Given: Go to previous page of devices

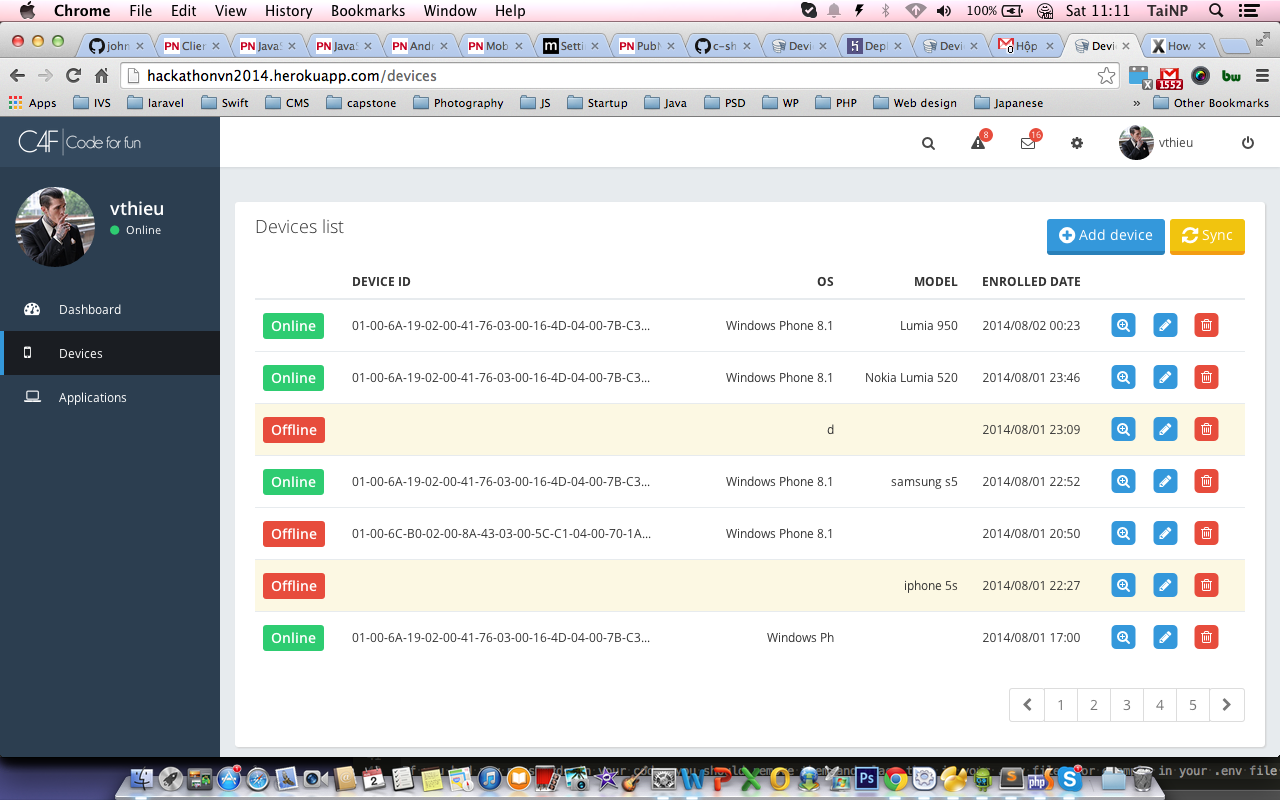Looking at the screenshot, I should (1027, 705).
